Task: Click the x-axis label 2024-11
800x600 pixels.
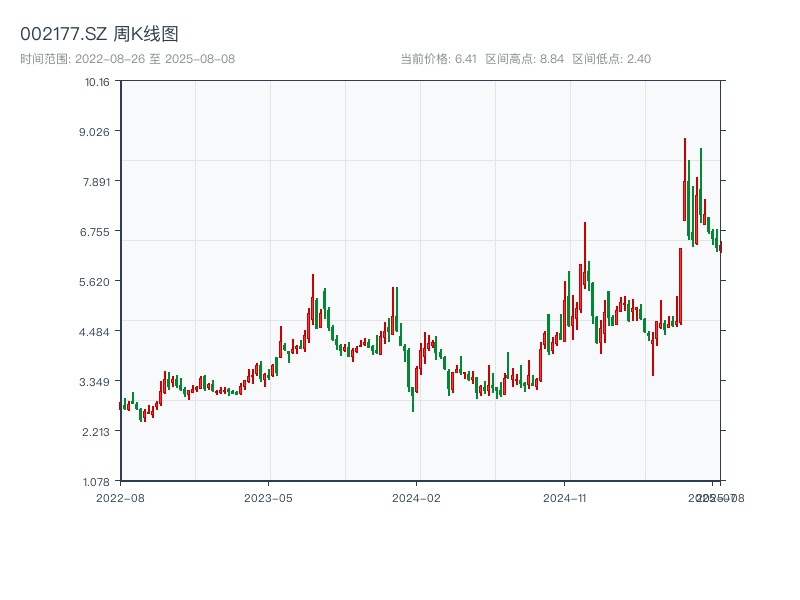Action: pos(564,498)
